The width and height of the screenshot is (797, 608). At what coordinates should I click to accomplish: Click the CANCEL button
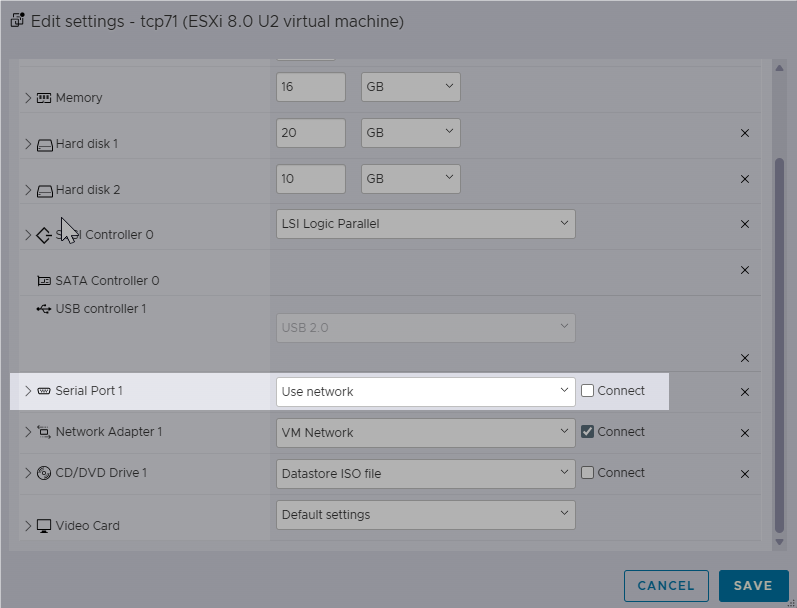pyautogui.click(x=666, y=586)
